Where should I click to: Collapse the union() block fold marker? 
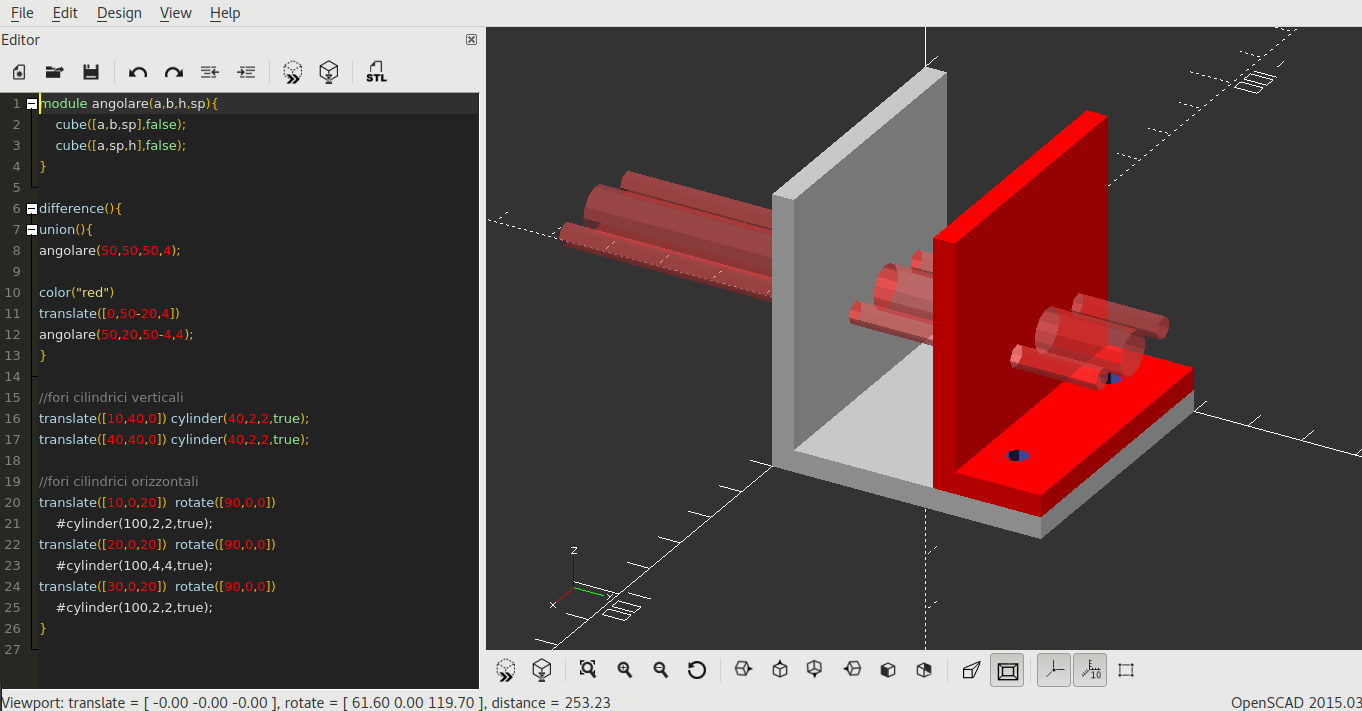click(x=32, y=230)
